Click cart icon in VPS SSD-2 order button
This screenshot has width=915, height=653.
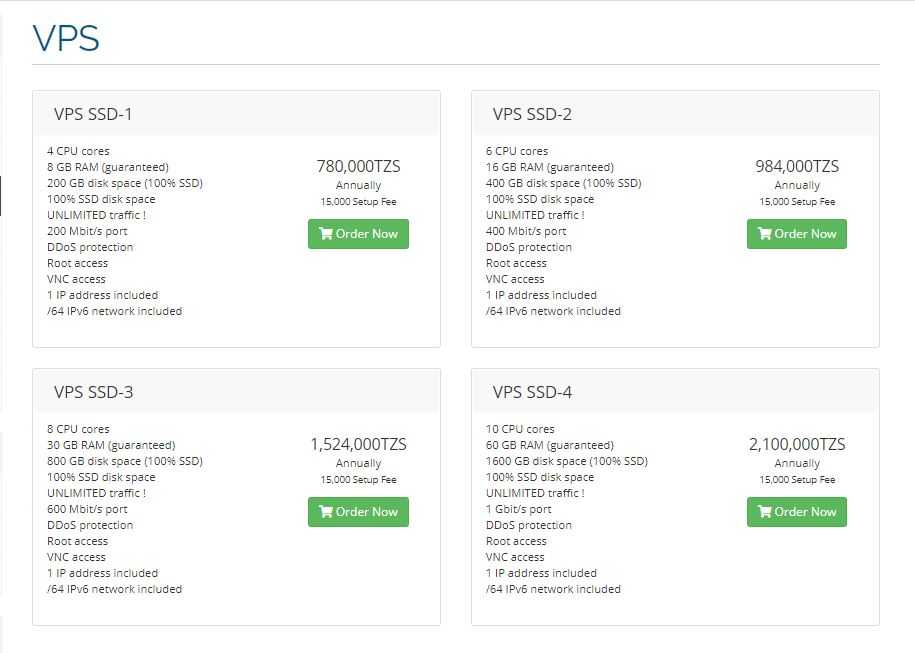click(x=764, y=234)
